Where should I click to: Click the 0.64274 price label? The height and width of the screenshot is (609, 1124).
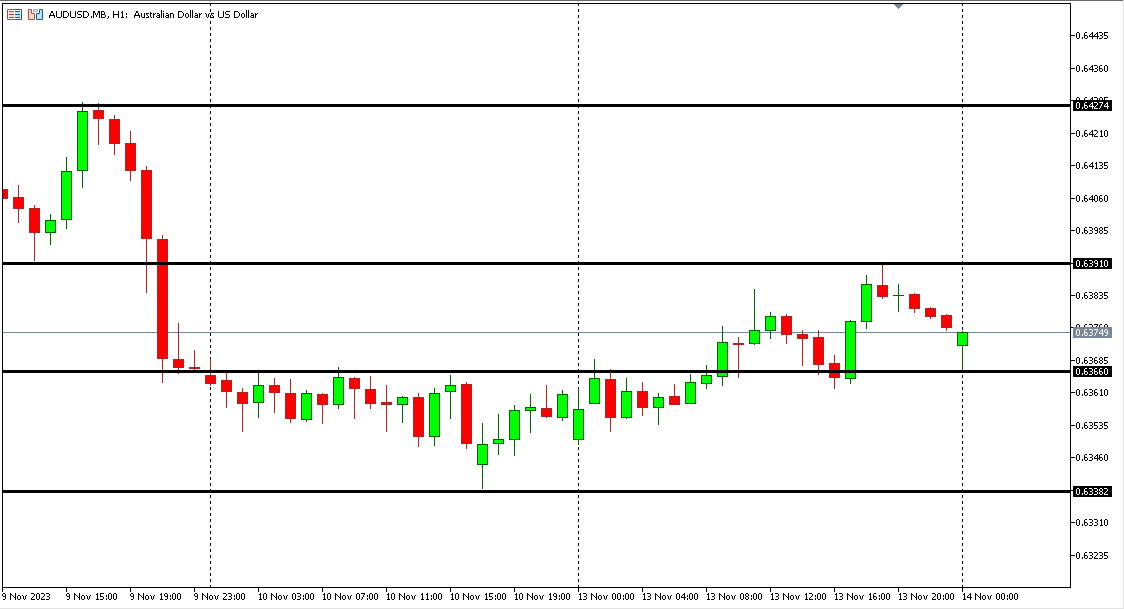pos(1091,105)
